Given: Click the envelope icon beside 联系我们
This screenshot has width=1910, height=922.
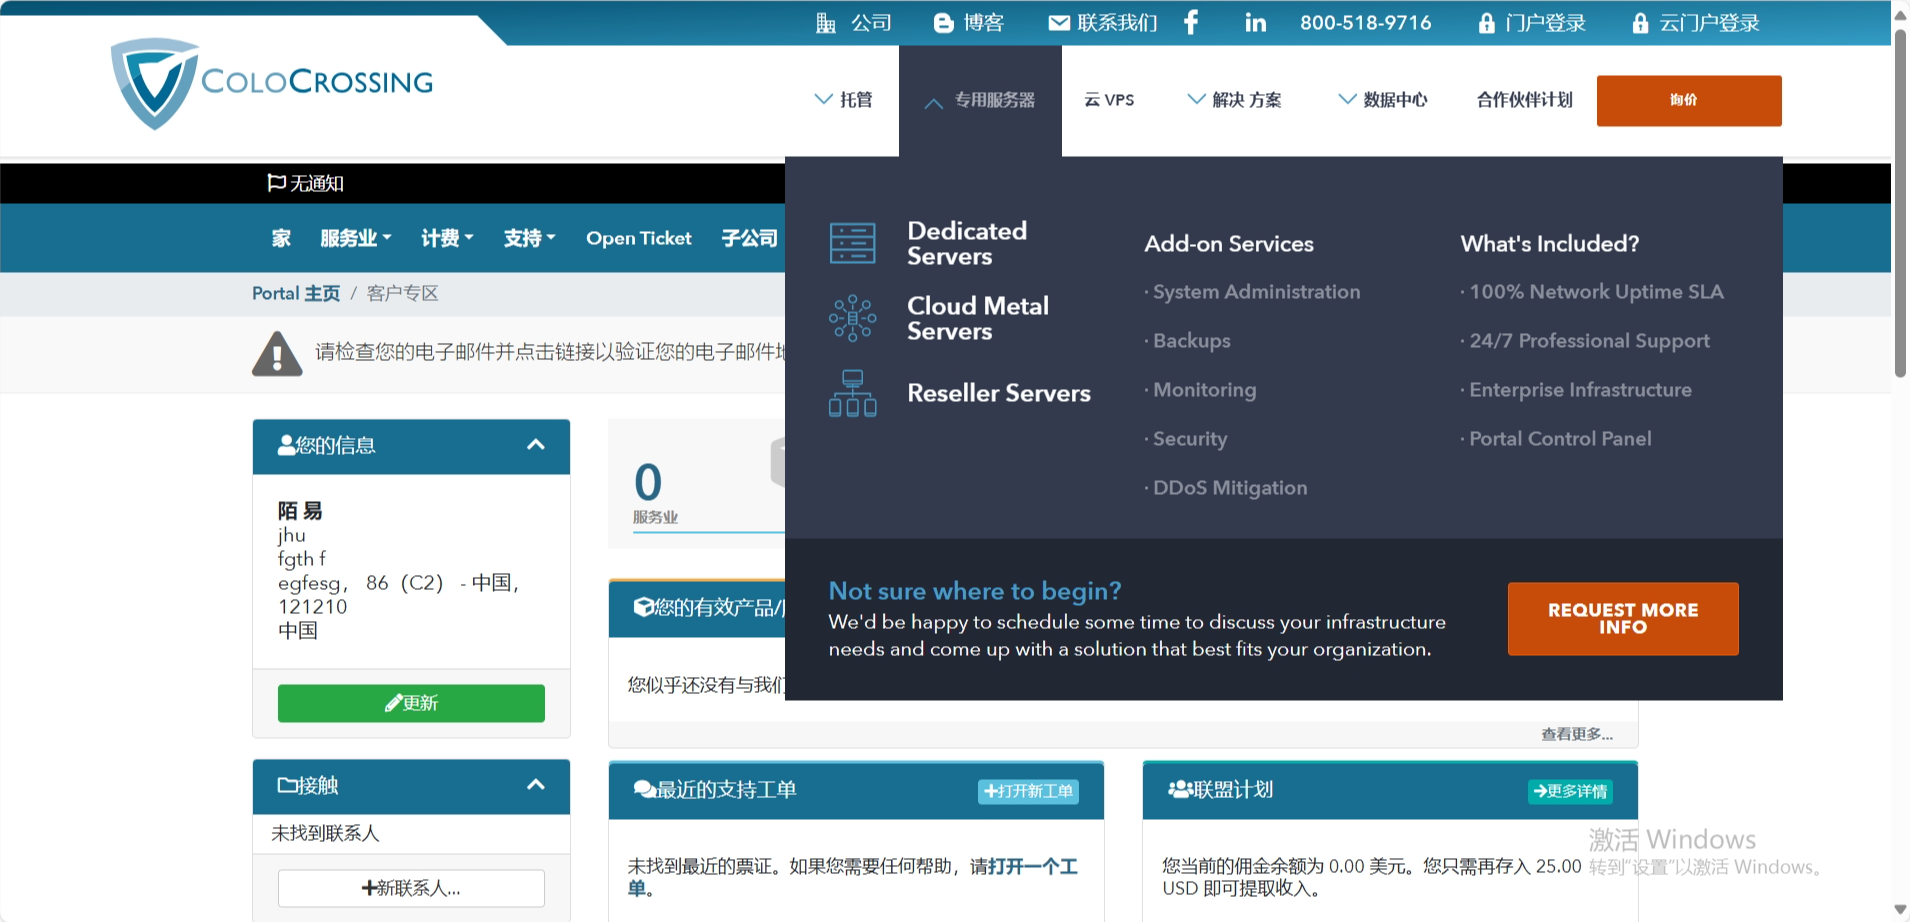Looking at the screenshot, I should (x=1058, y=22).
